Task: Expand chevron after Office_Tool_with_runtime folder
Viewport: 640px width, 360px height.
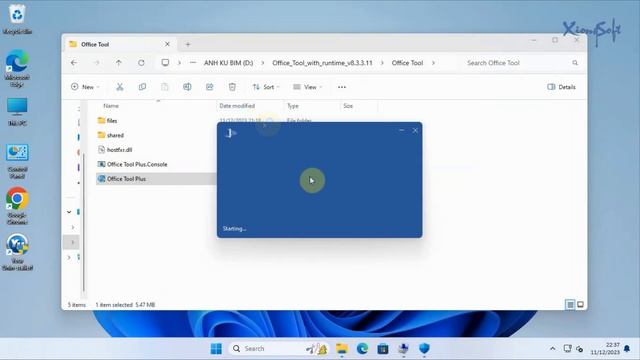Action: click(x=382, y=63)
